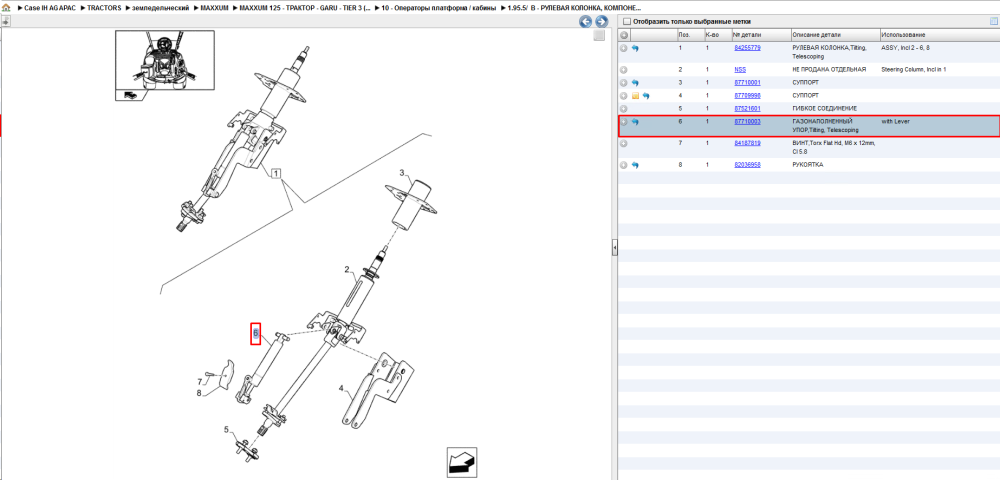Open part number link 84255779
The height and width of the screenshot is (480, 1000).
pos(747,48)
